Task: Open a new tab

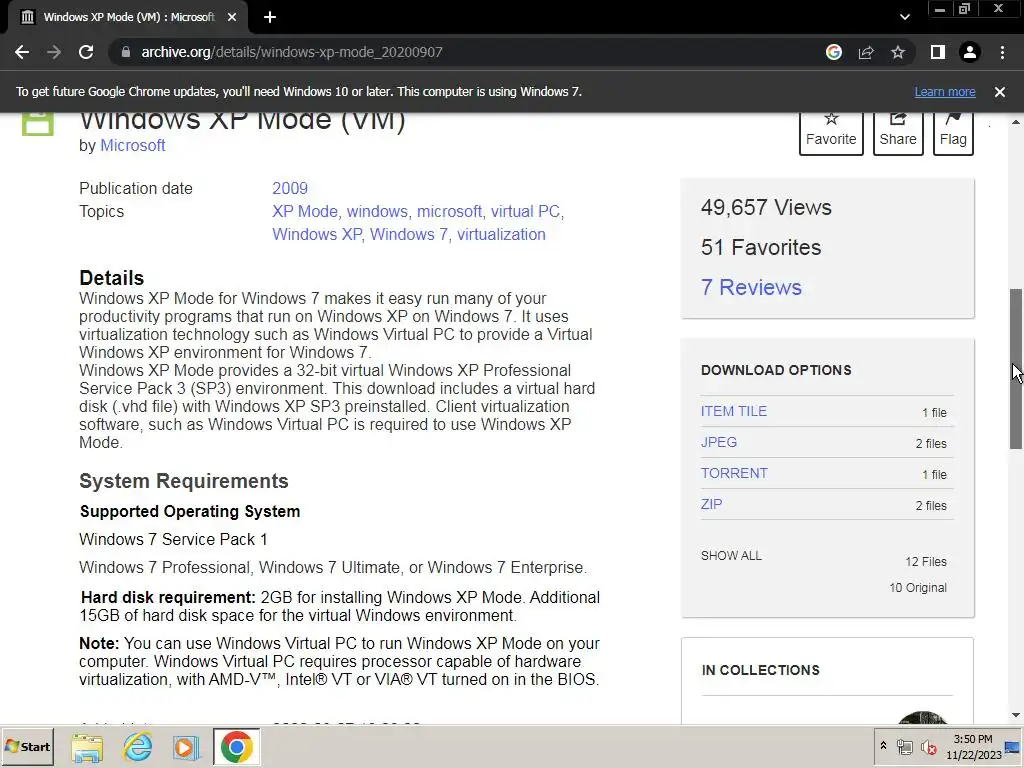Action: pyautogui.click(x=270, y=18)
